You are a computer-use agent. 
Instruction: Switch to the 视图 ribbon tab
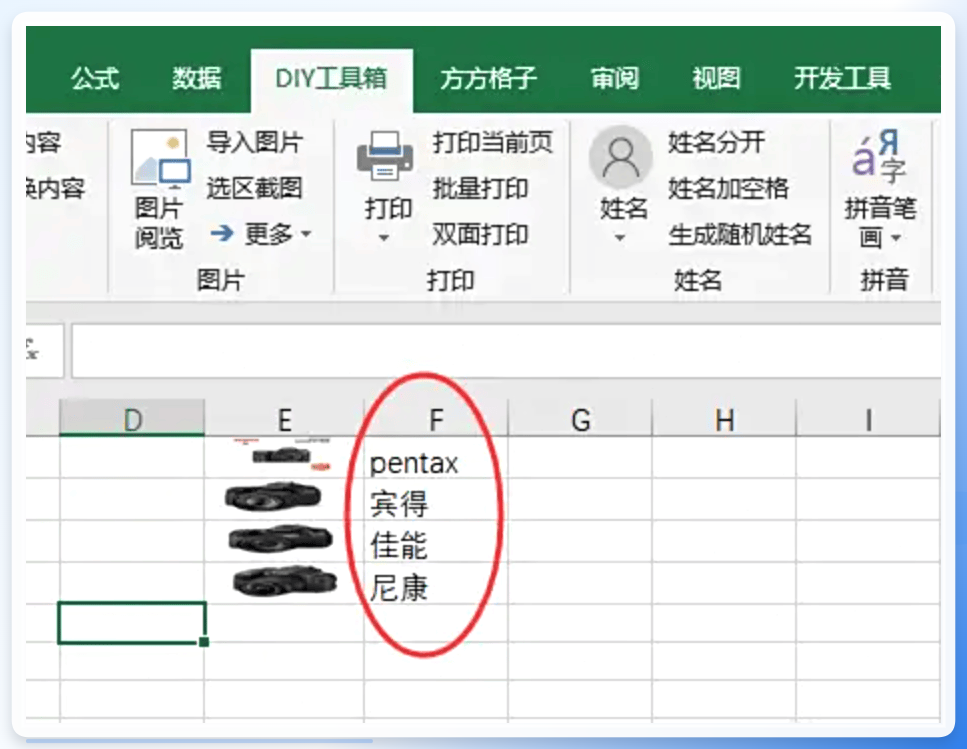716,78
